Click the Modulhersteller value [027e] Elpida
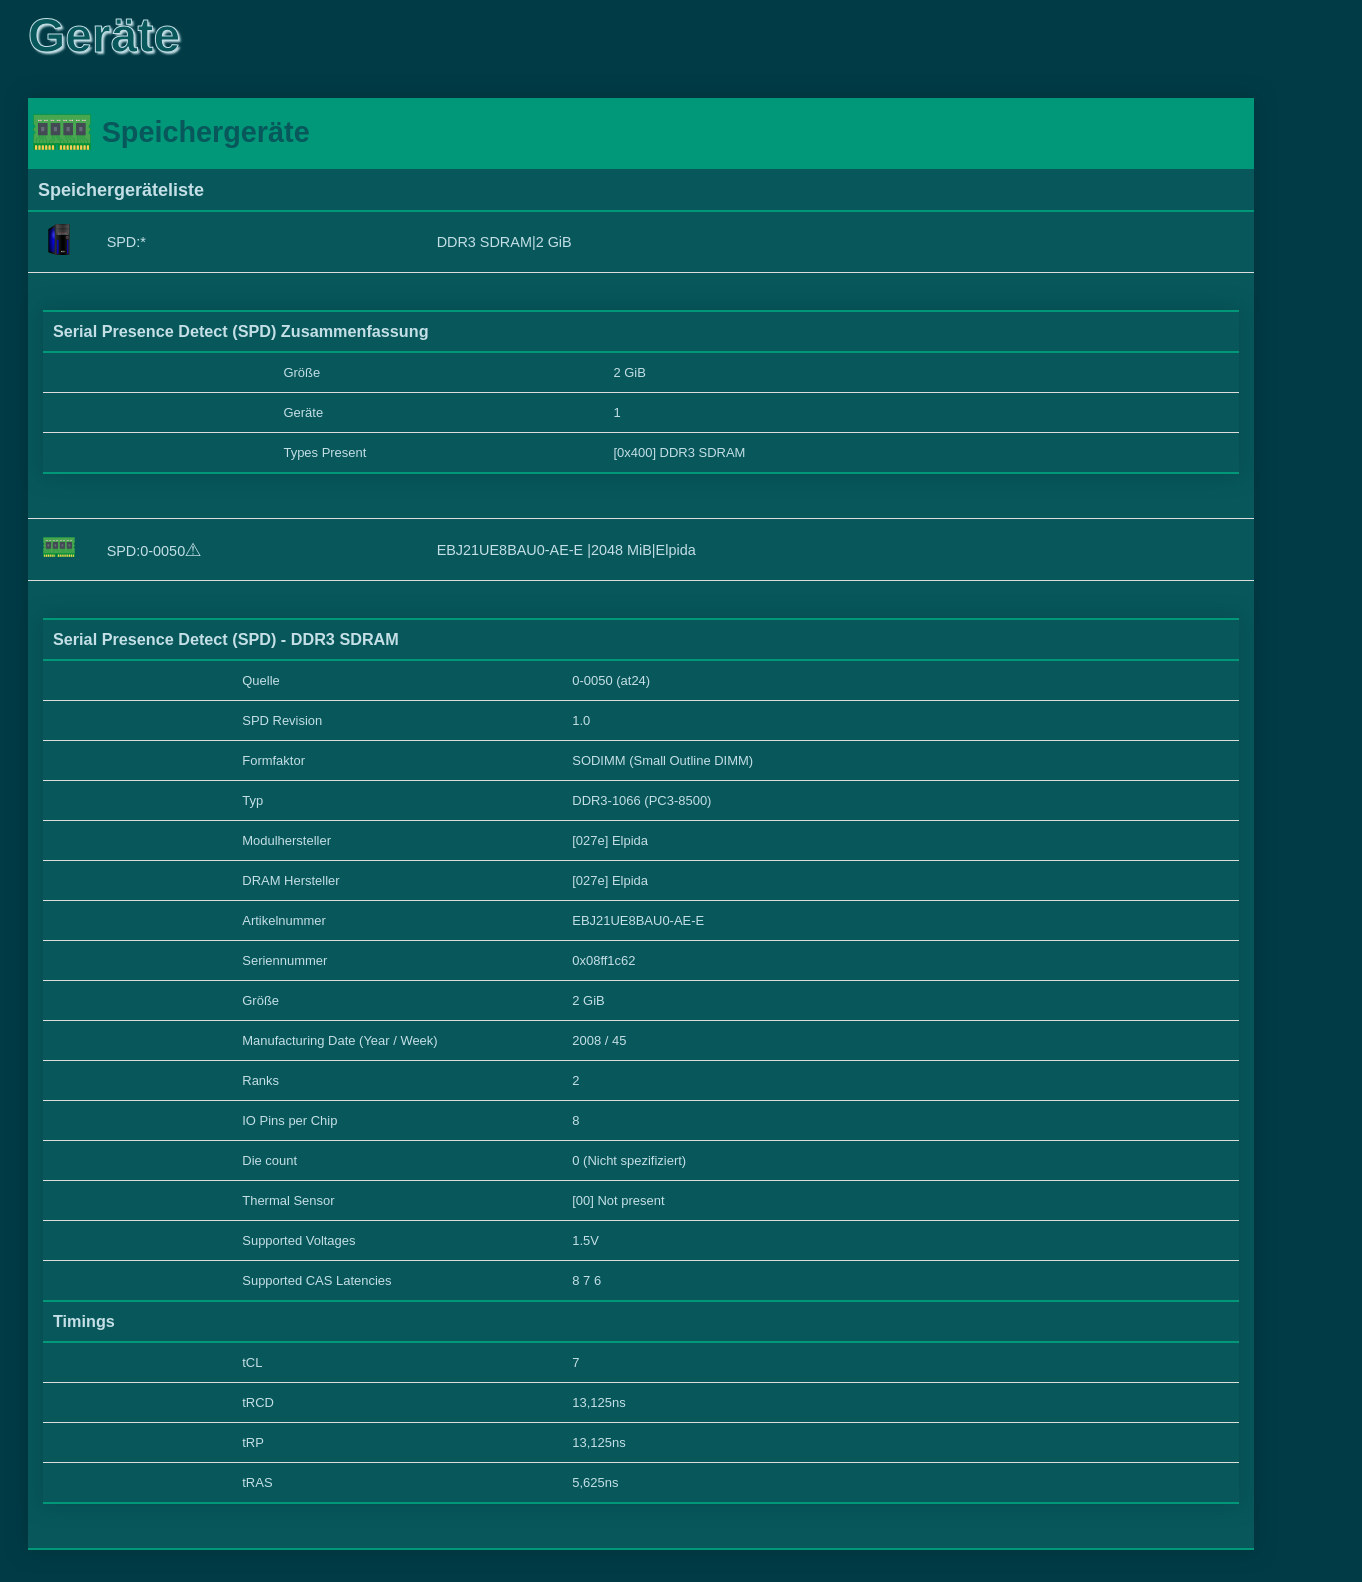 click(610, 841)
